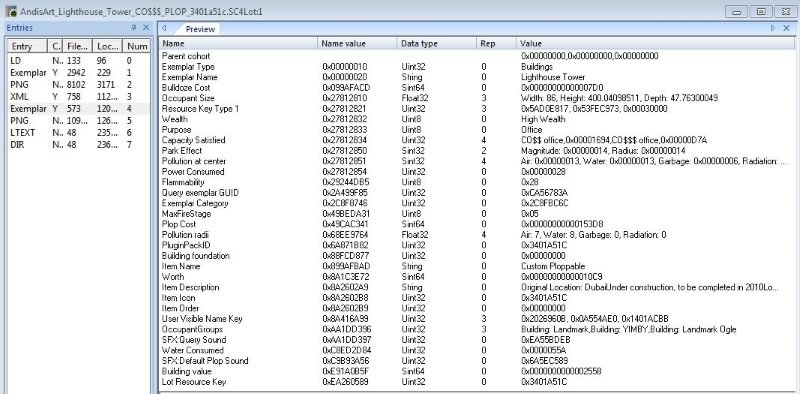Pin the Entries panel
The width and height of the screenshot is (800, 394).
click(x=134, y=28)
